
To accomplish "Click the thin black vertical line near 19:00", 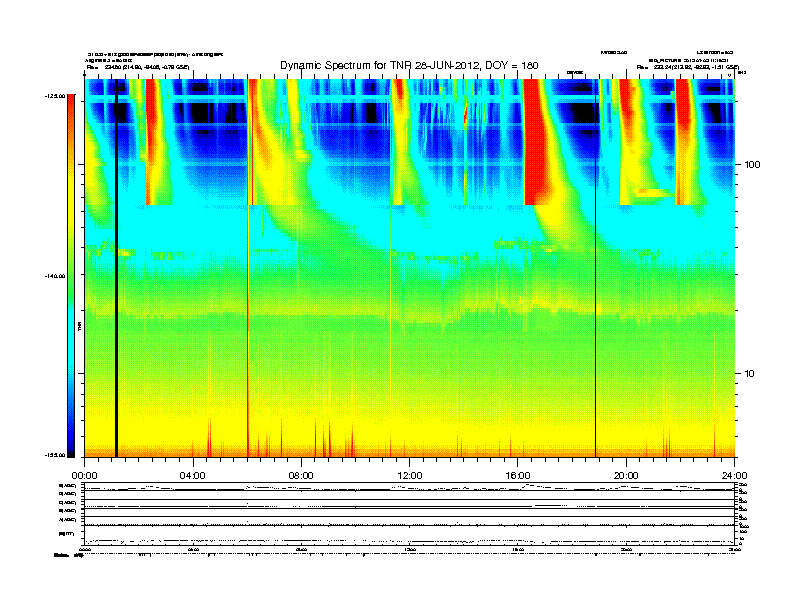I will tap(595, 268).
